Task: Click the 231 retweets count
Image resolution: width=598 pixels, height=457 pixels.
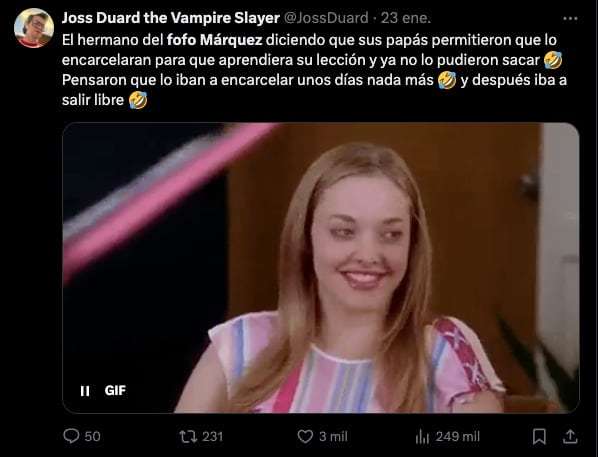Action: (x=212, y=436)
